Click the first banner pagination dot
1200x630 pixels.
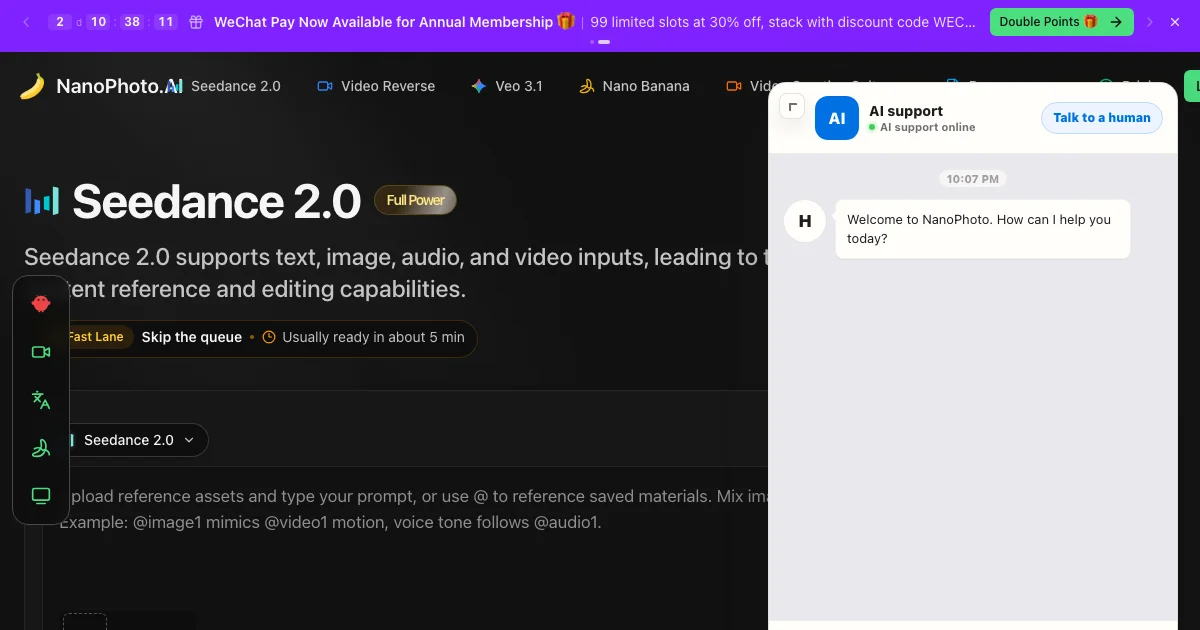click(x=593, y=42)
